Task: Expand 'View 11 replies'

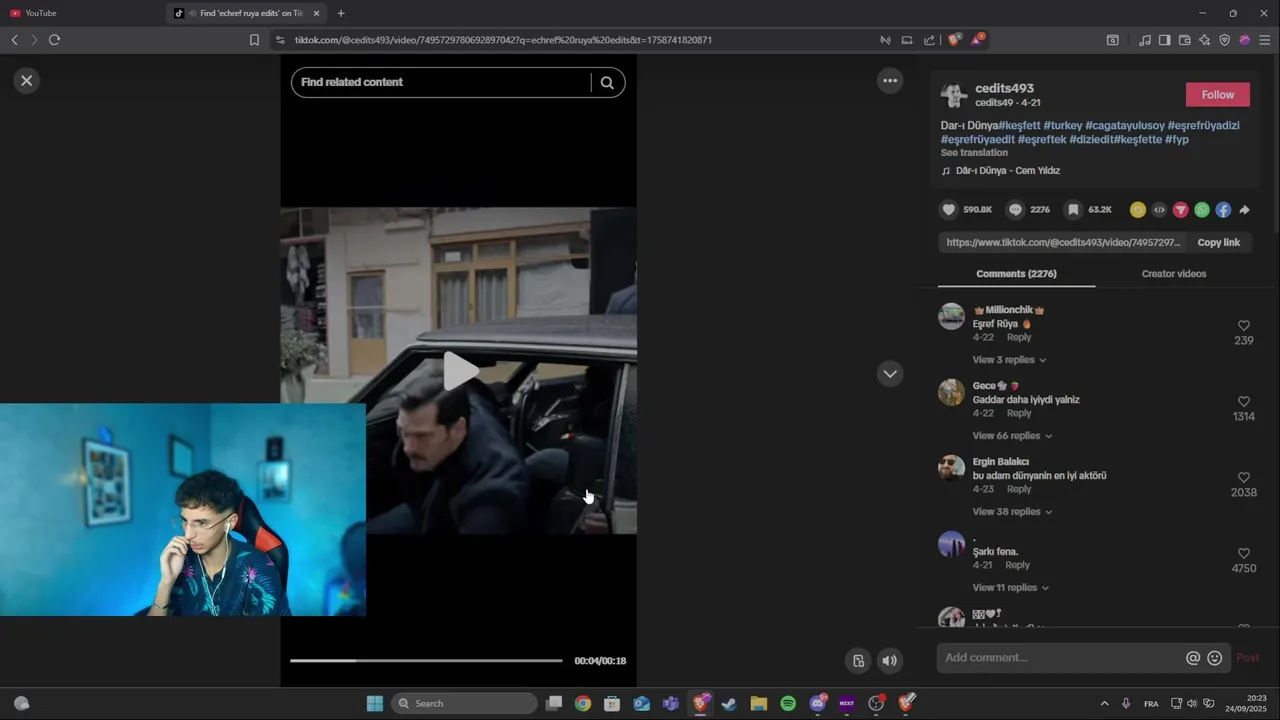Action: point(1011,588)
